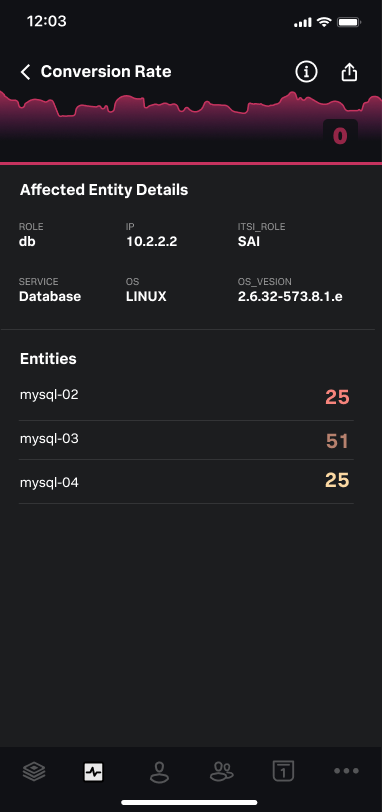
Task: Tap the 25 value for mysql-02
Action: click(x=337, y=398)
